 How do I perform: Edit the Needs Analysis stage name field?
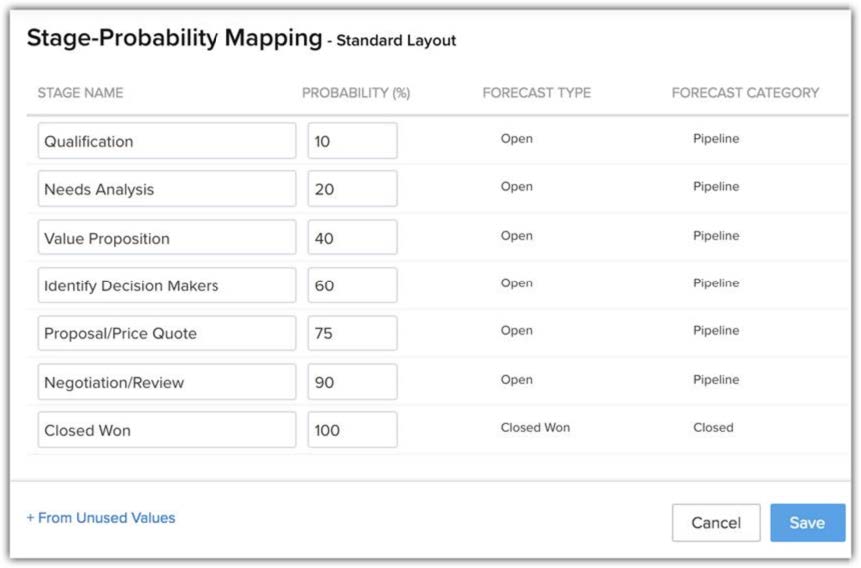click(x=167, y=189)
